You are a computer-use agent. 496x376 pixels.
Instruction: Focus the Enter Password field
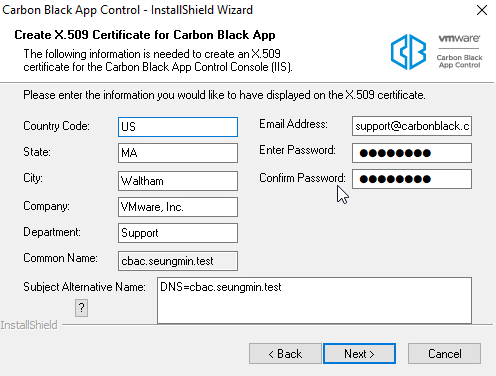pos(412,153)
